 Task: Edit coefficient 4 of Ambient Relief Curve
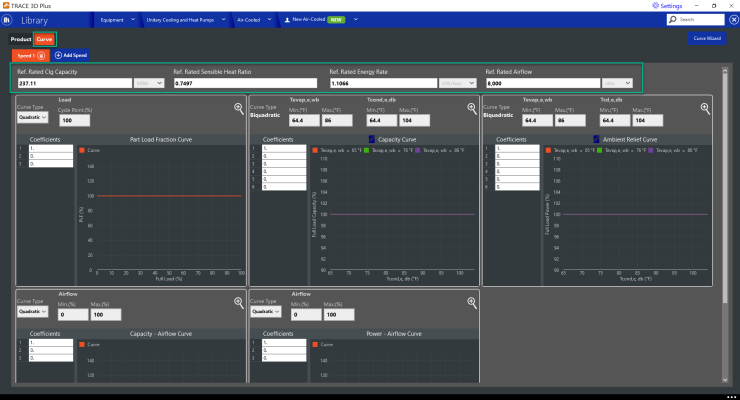(x=517, y=171)
